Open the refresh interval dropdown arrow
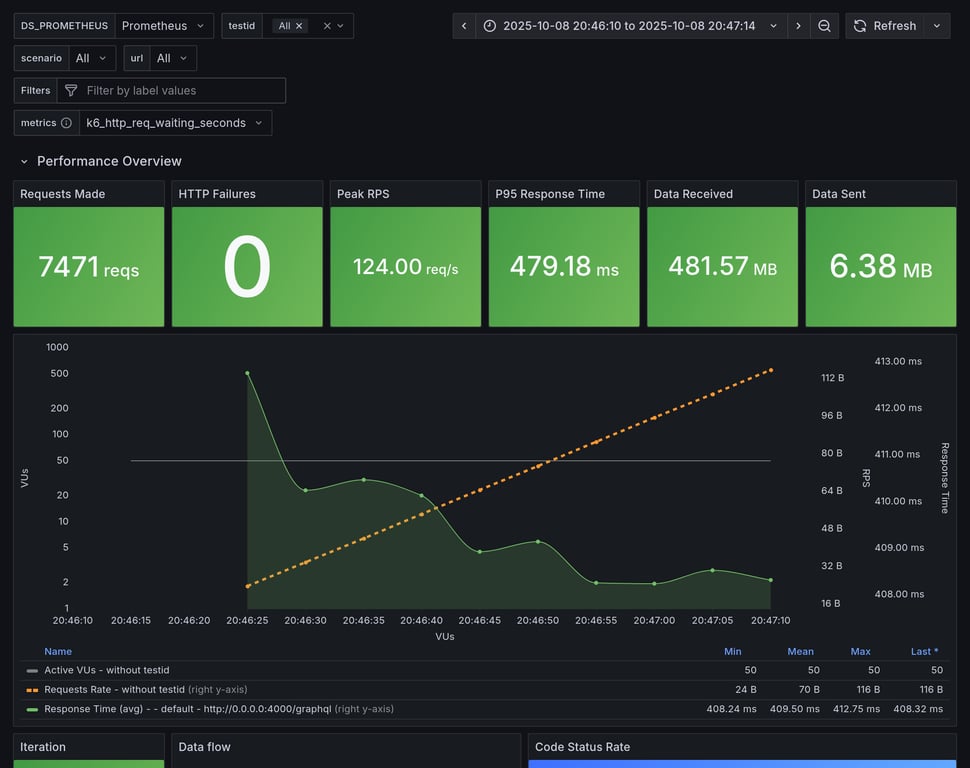 (937, 26)
